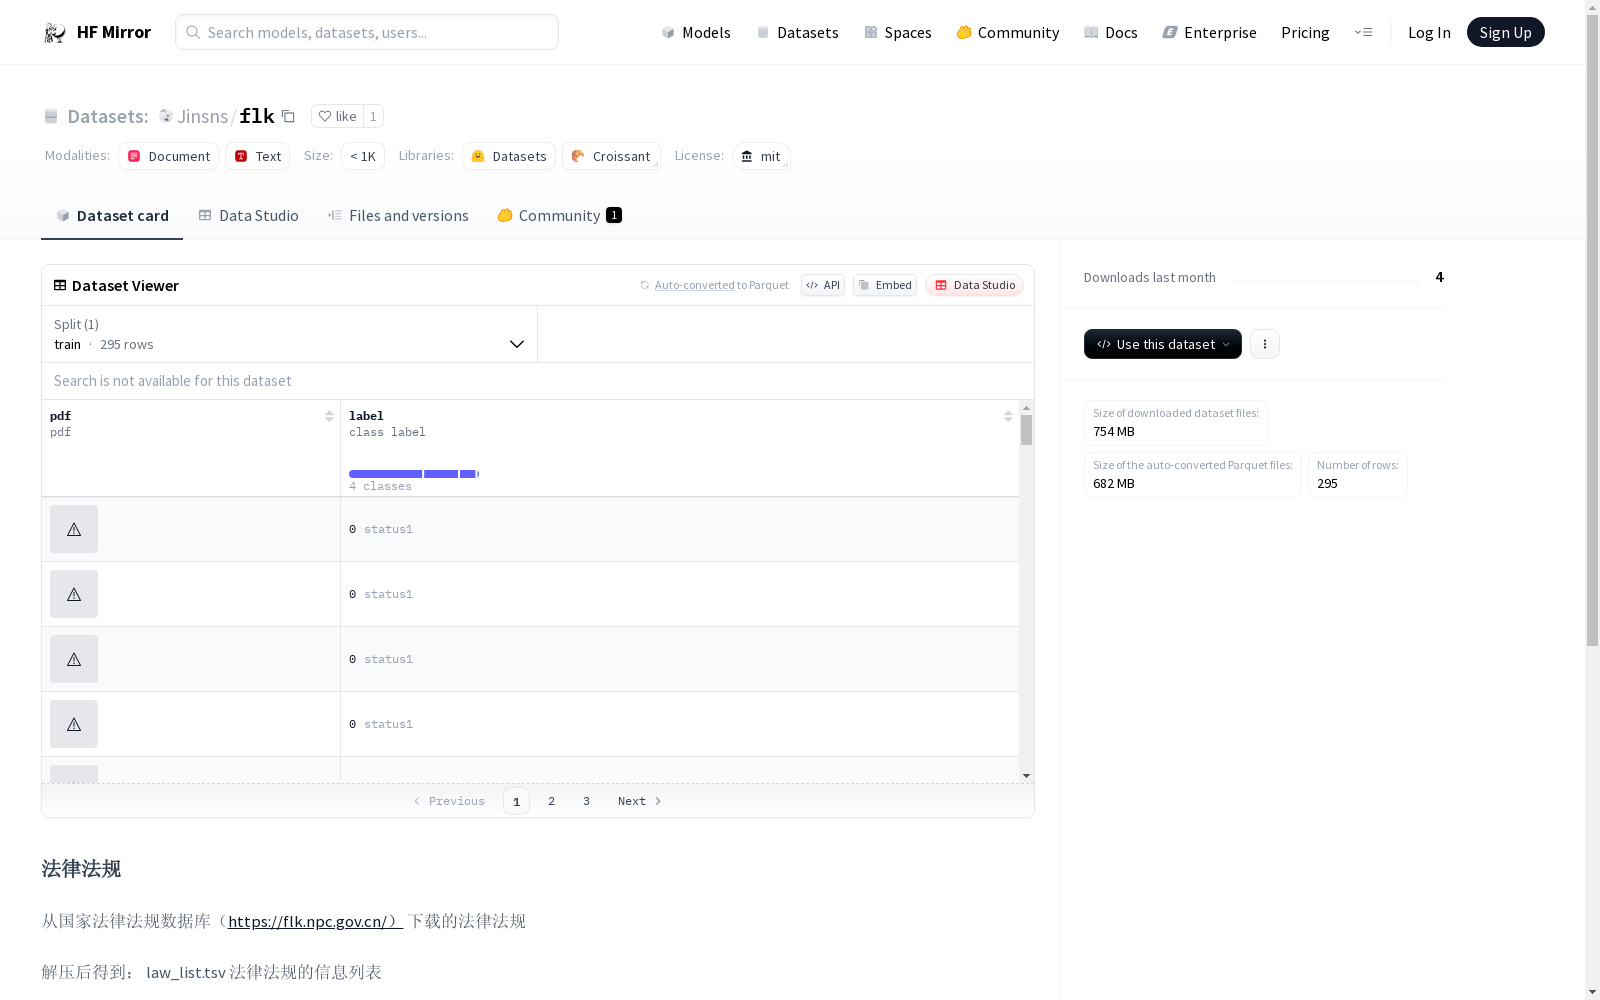Click the search magnifier icon
This screenshot has width=1600, height=1000.
coord(193,32)
